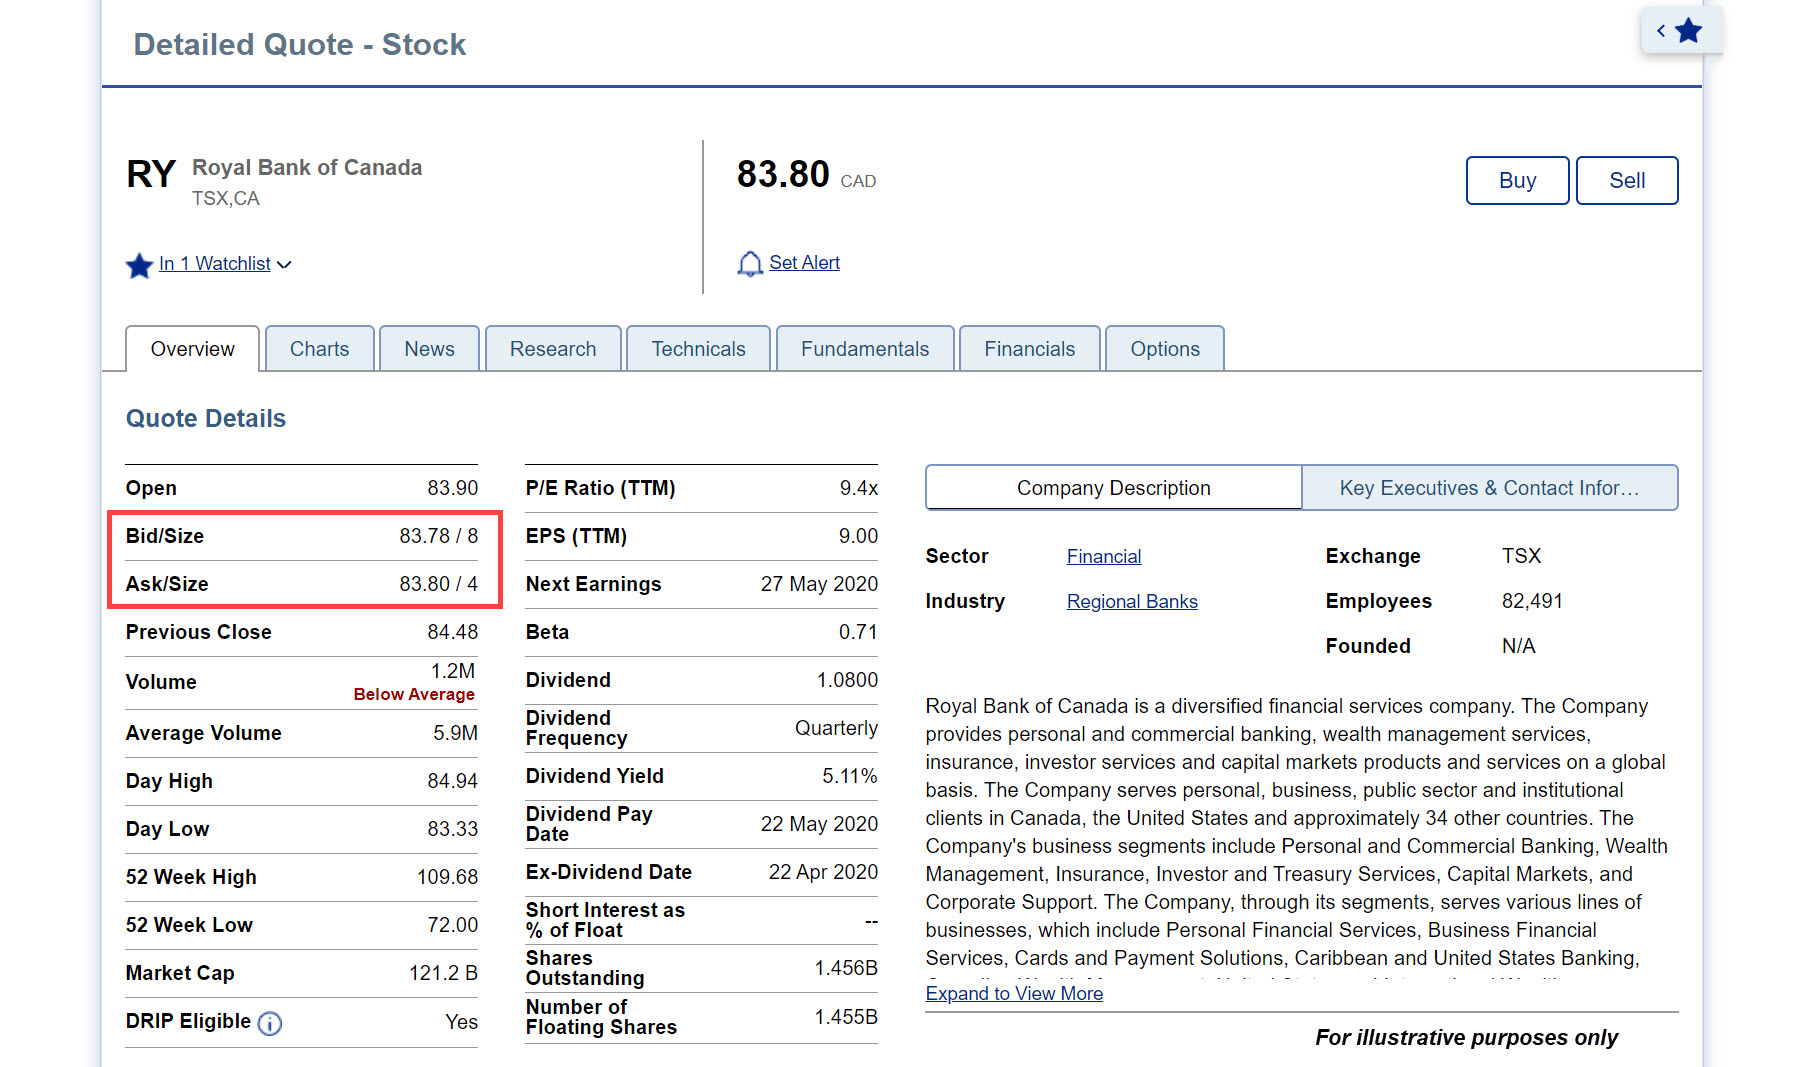
Task: Follow the Regional Banks industry link
Action: (1131, 601)
